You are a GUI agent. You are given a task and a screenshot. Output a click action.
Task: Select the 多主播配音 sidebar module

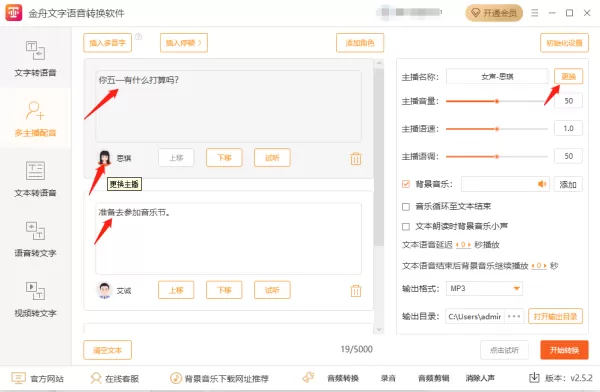(35, 119)
